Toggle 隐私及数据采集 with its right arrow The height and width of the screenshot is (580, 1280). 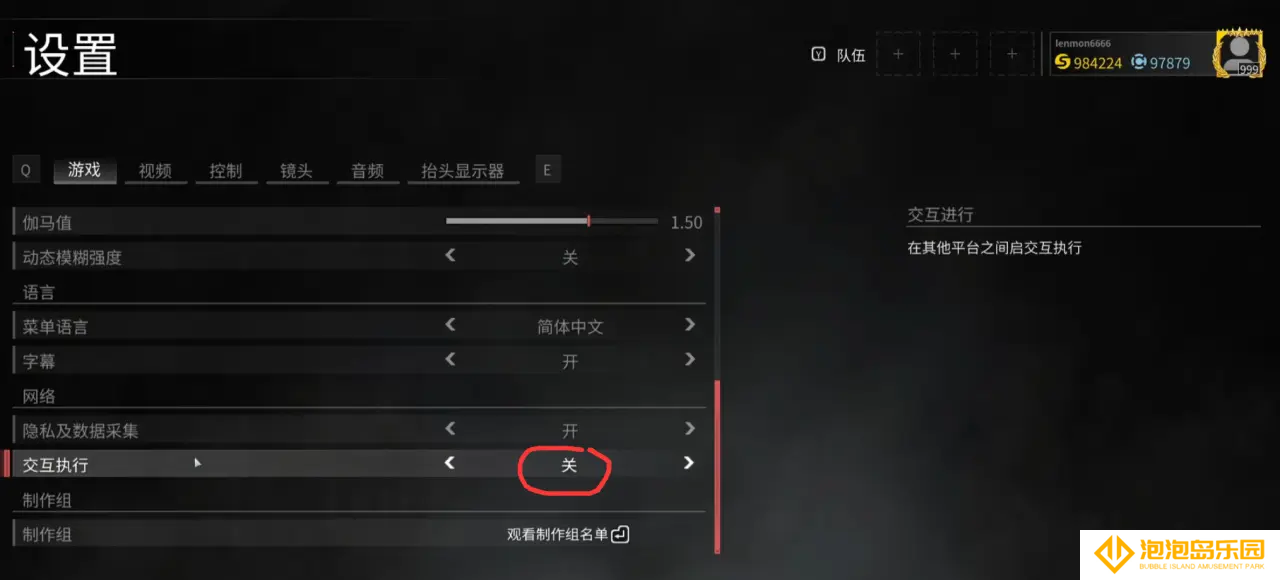click(689, 429)
